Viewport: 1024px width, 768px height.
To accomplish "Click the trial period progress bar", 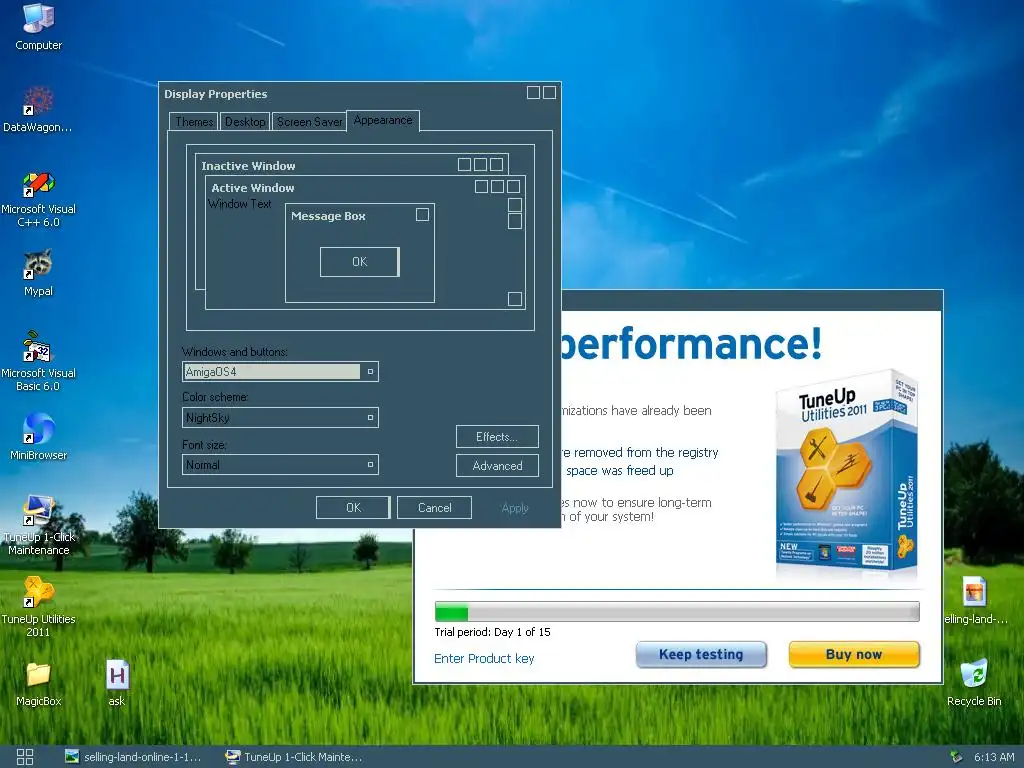I will click(677, 612).
